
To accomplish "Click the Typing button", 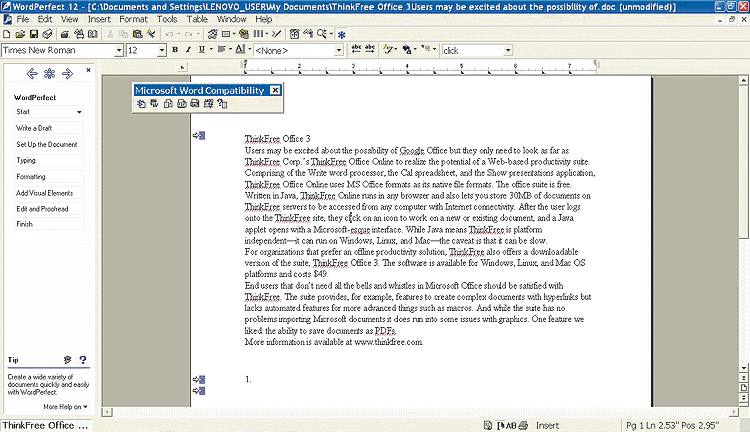I will pyautogui.click(x=49, y=160).
